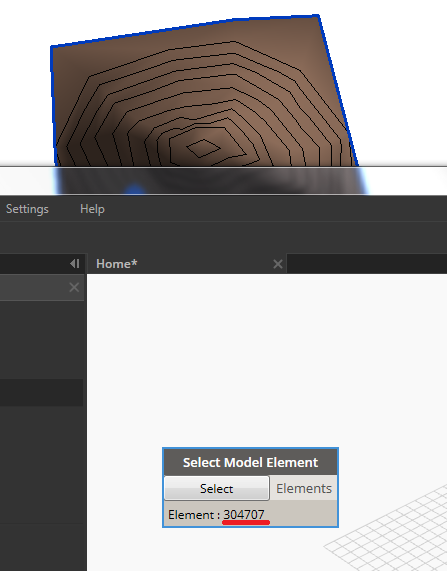Clear the library search box with X
The image size is (447, 571).
coord(74,287)
